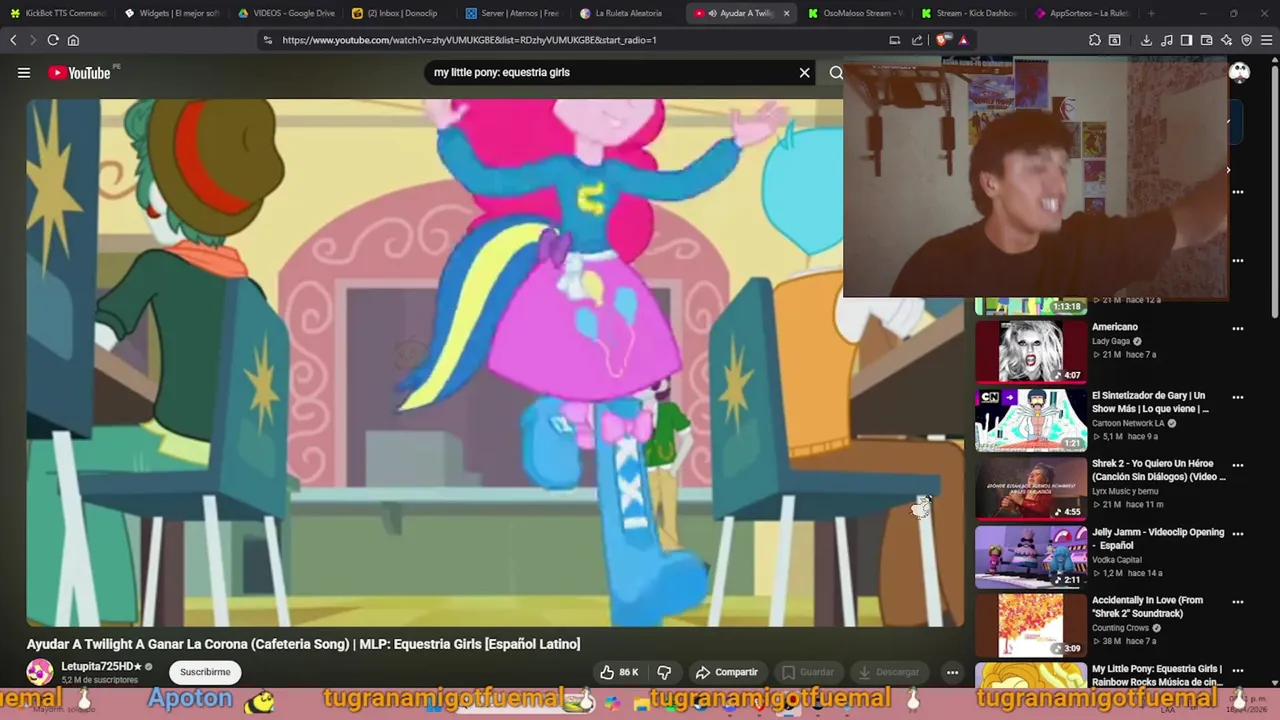This screenshot has height=720, width=1280.
Task: Dislike the video with thumbs down
Action: (664, 672)
